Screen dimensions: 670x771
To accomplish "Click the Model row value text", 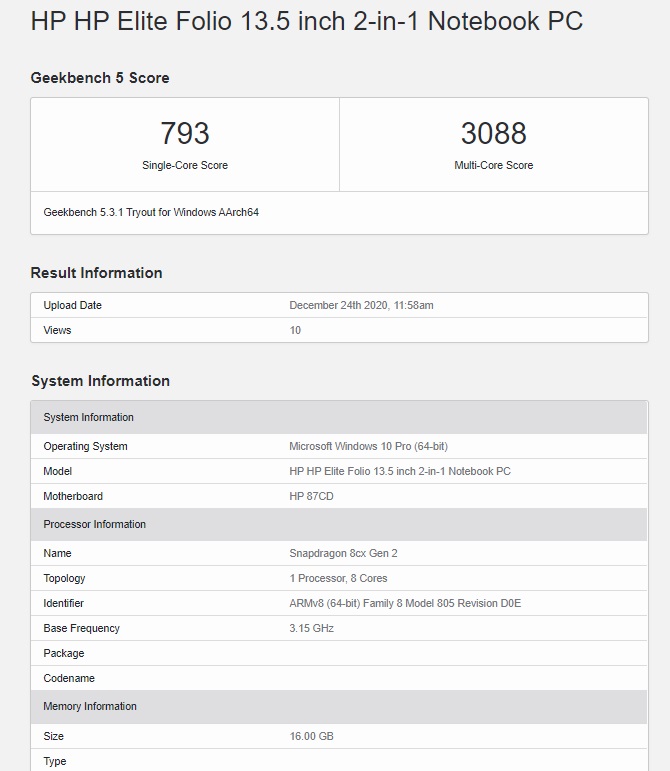I will click(x=399, y=471).
